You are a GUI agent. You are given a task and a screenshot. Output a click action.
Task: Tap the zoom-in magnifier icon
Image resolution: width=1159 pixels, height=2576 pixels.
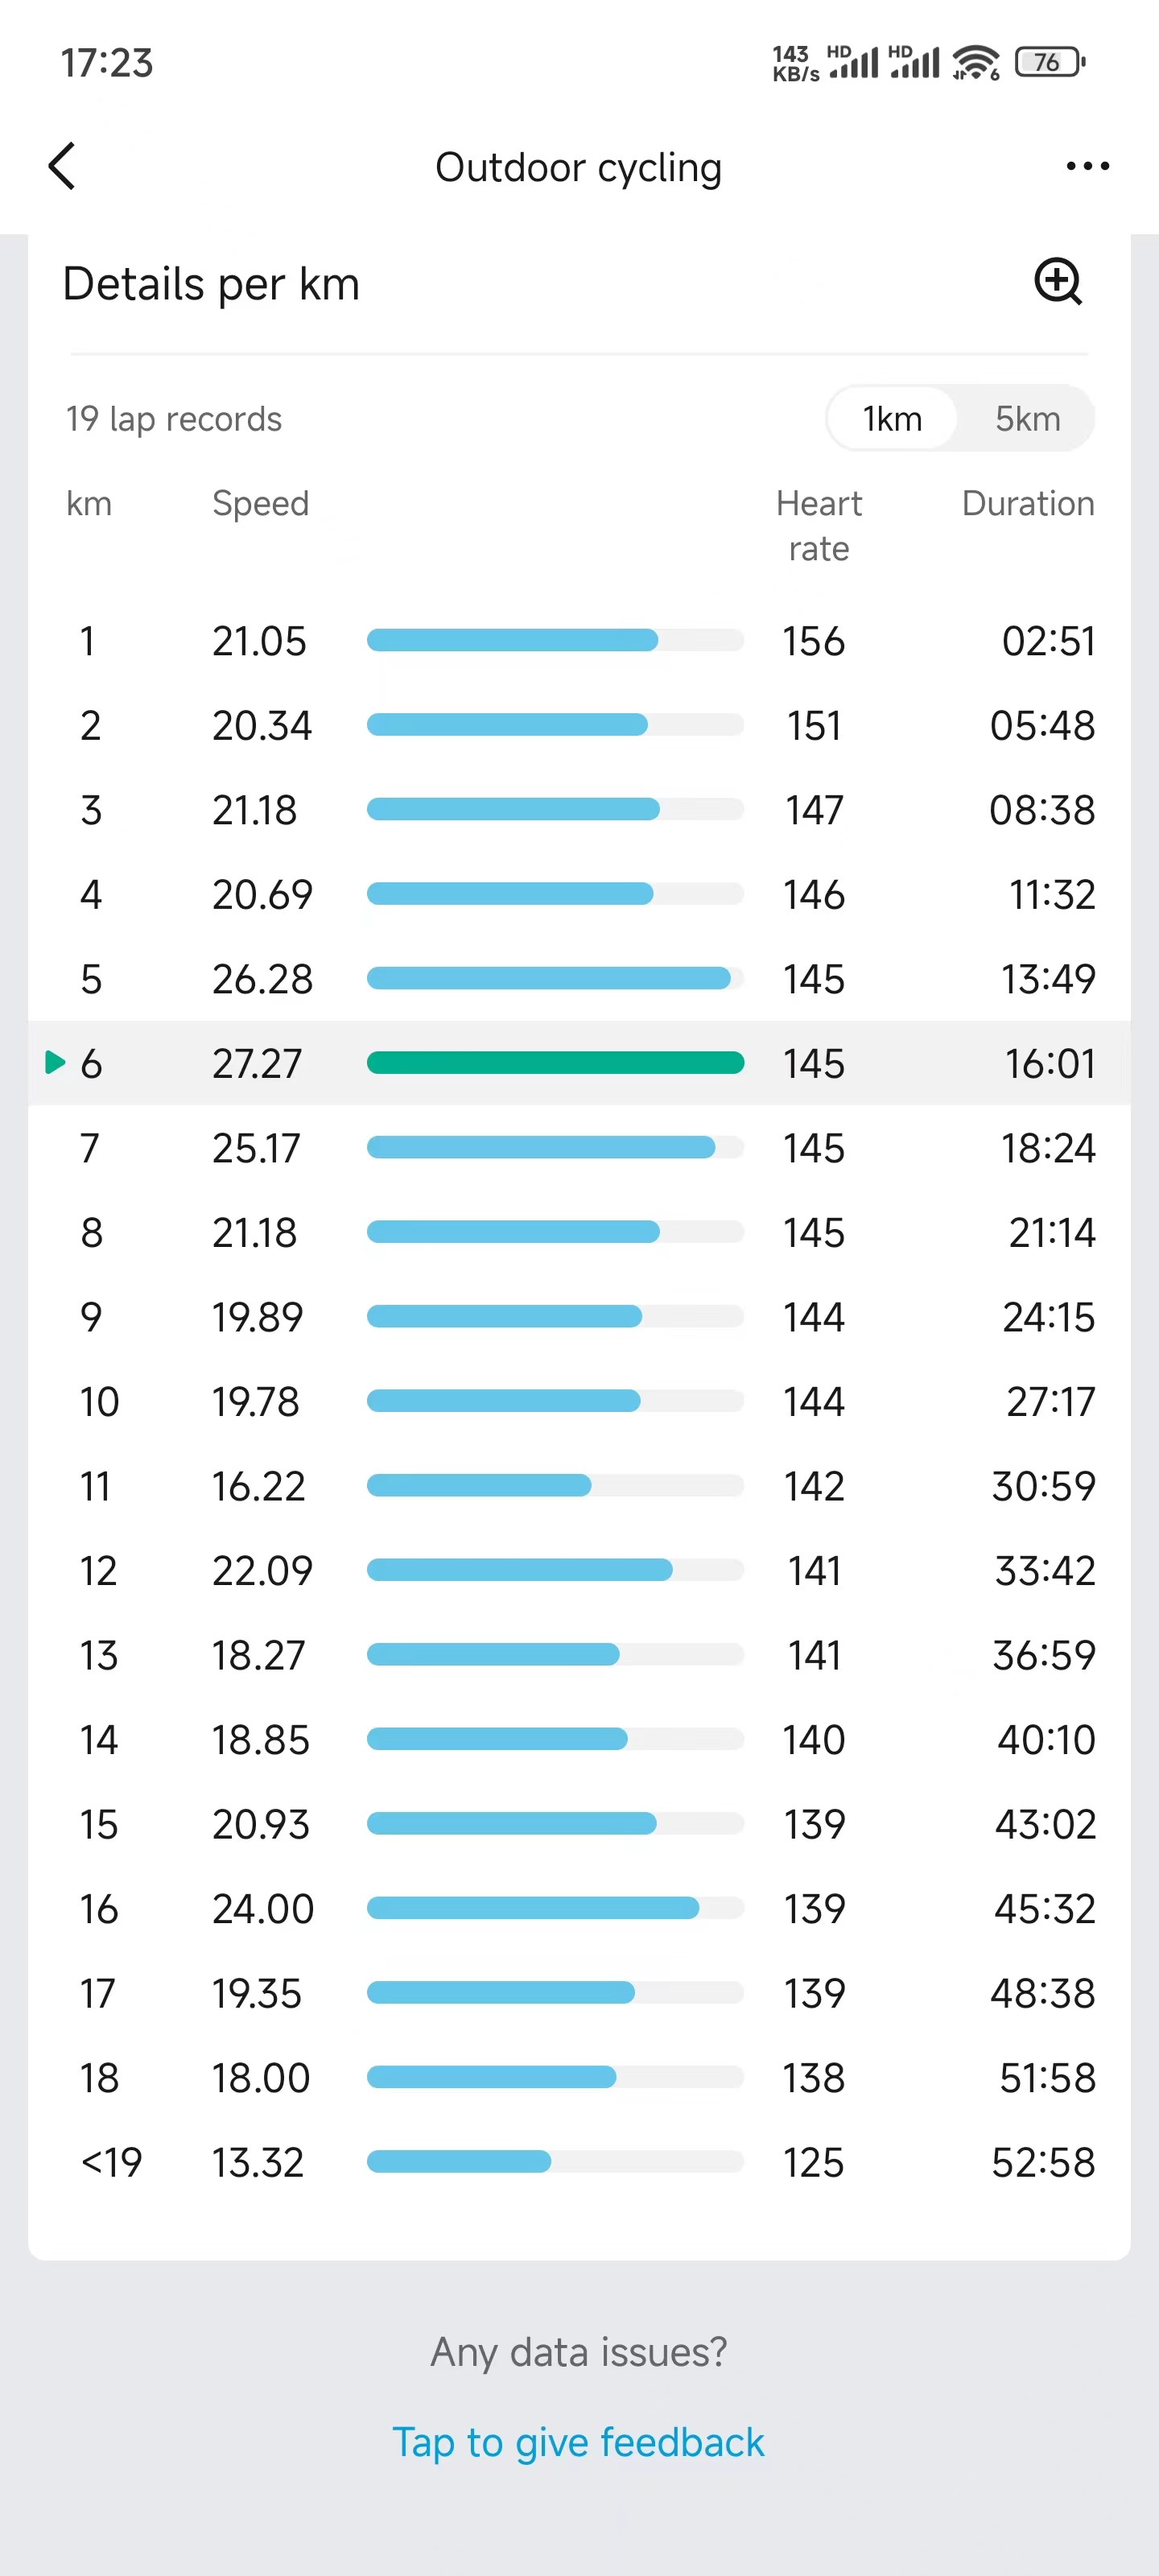pyautogui.click(x=1058, y=281)
